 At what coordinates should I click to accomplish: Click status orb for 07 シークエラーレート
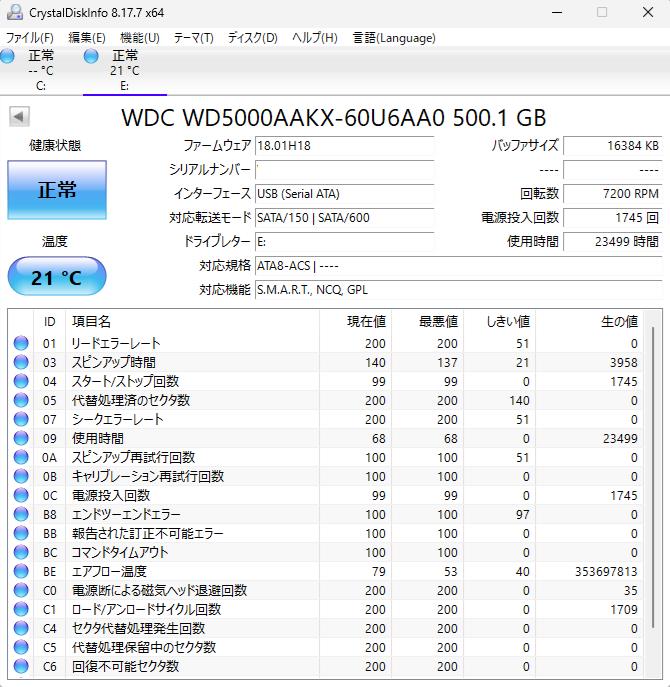coord(21,419)
